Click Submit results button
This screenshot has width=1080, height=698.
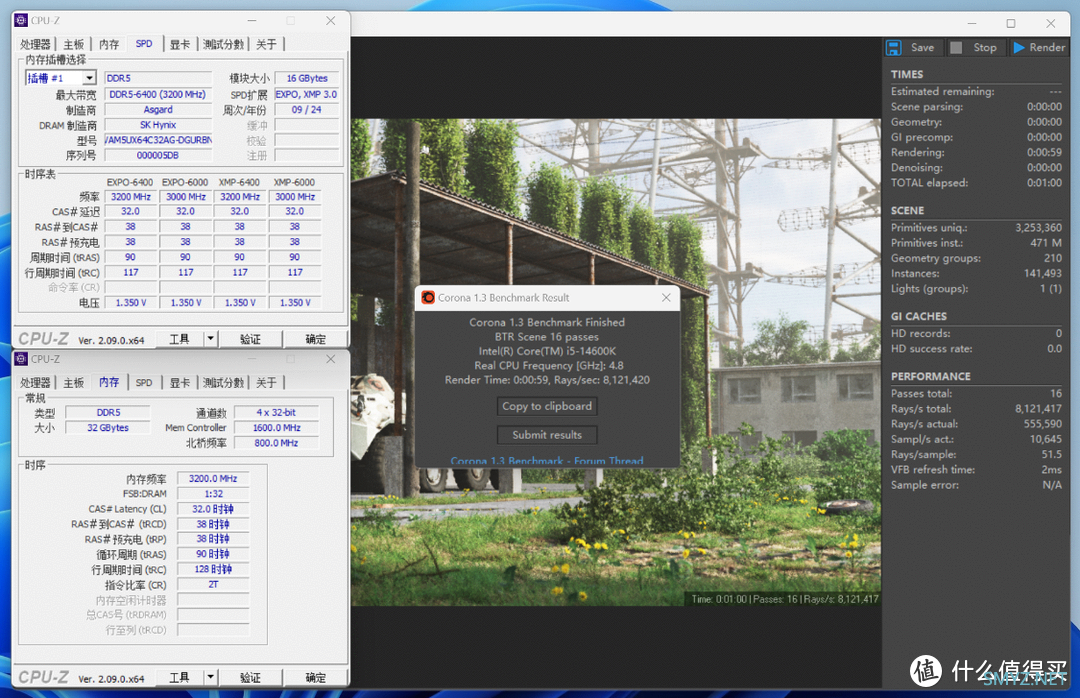click(547, 435)
